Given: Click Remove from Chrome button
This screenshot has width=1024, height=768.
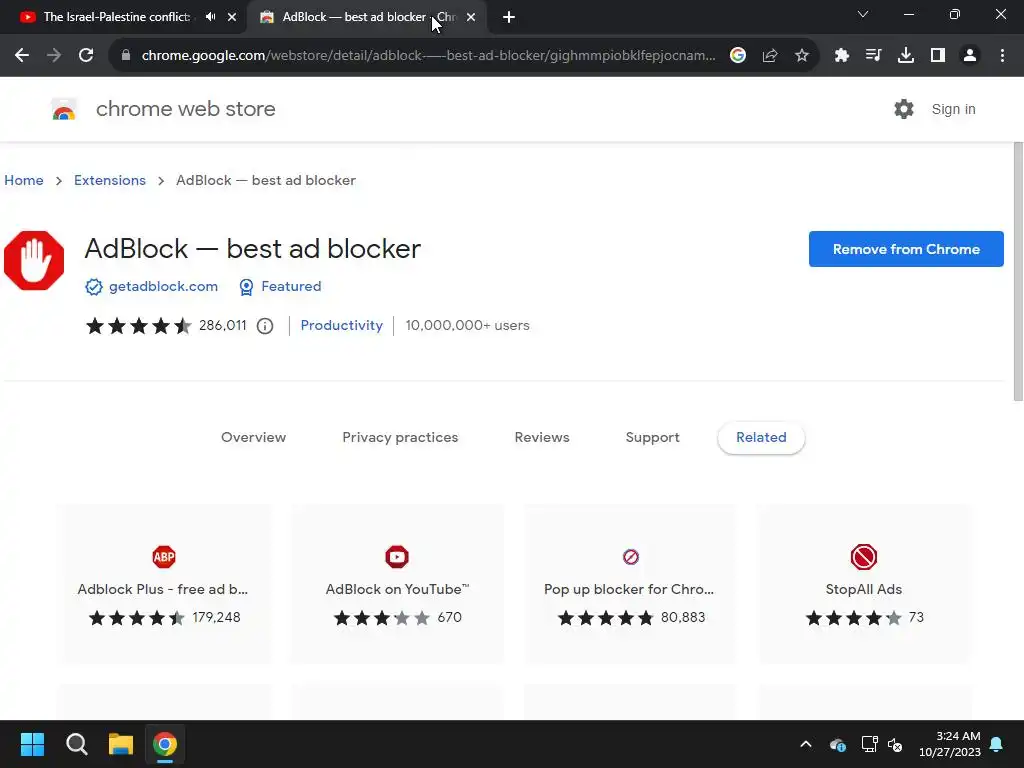Looking at the screenshot, I should point(906,249).
